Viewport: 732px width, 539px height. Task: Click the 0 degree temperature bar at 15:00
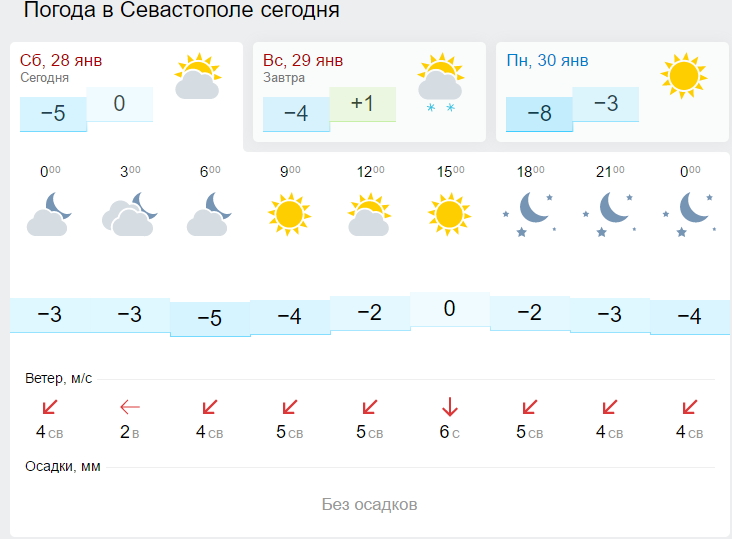450,309
